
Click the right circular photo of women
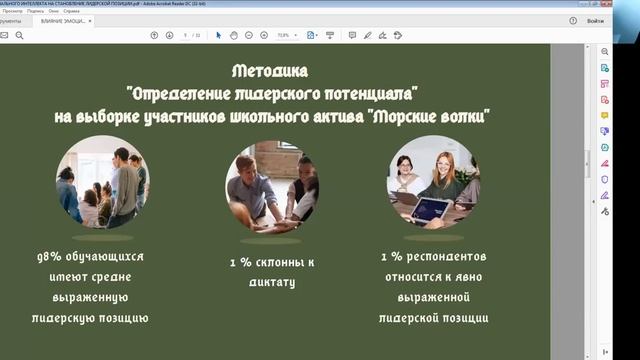coord(433,182)
